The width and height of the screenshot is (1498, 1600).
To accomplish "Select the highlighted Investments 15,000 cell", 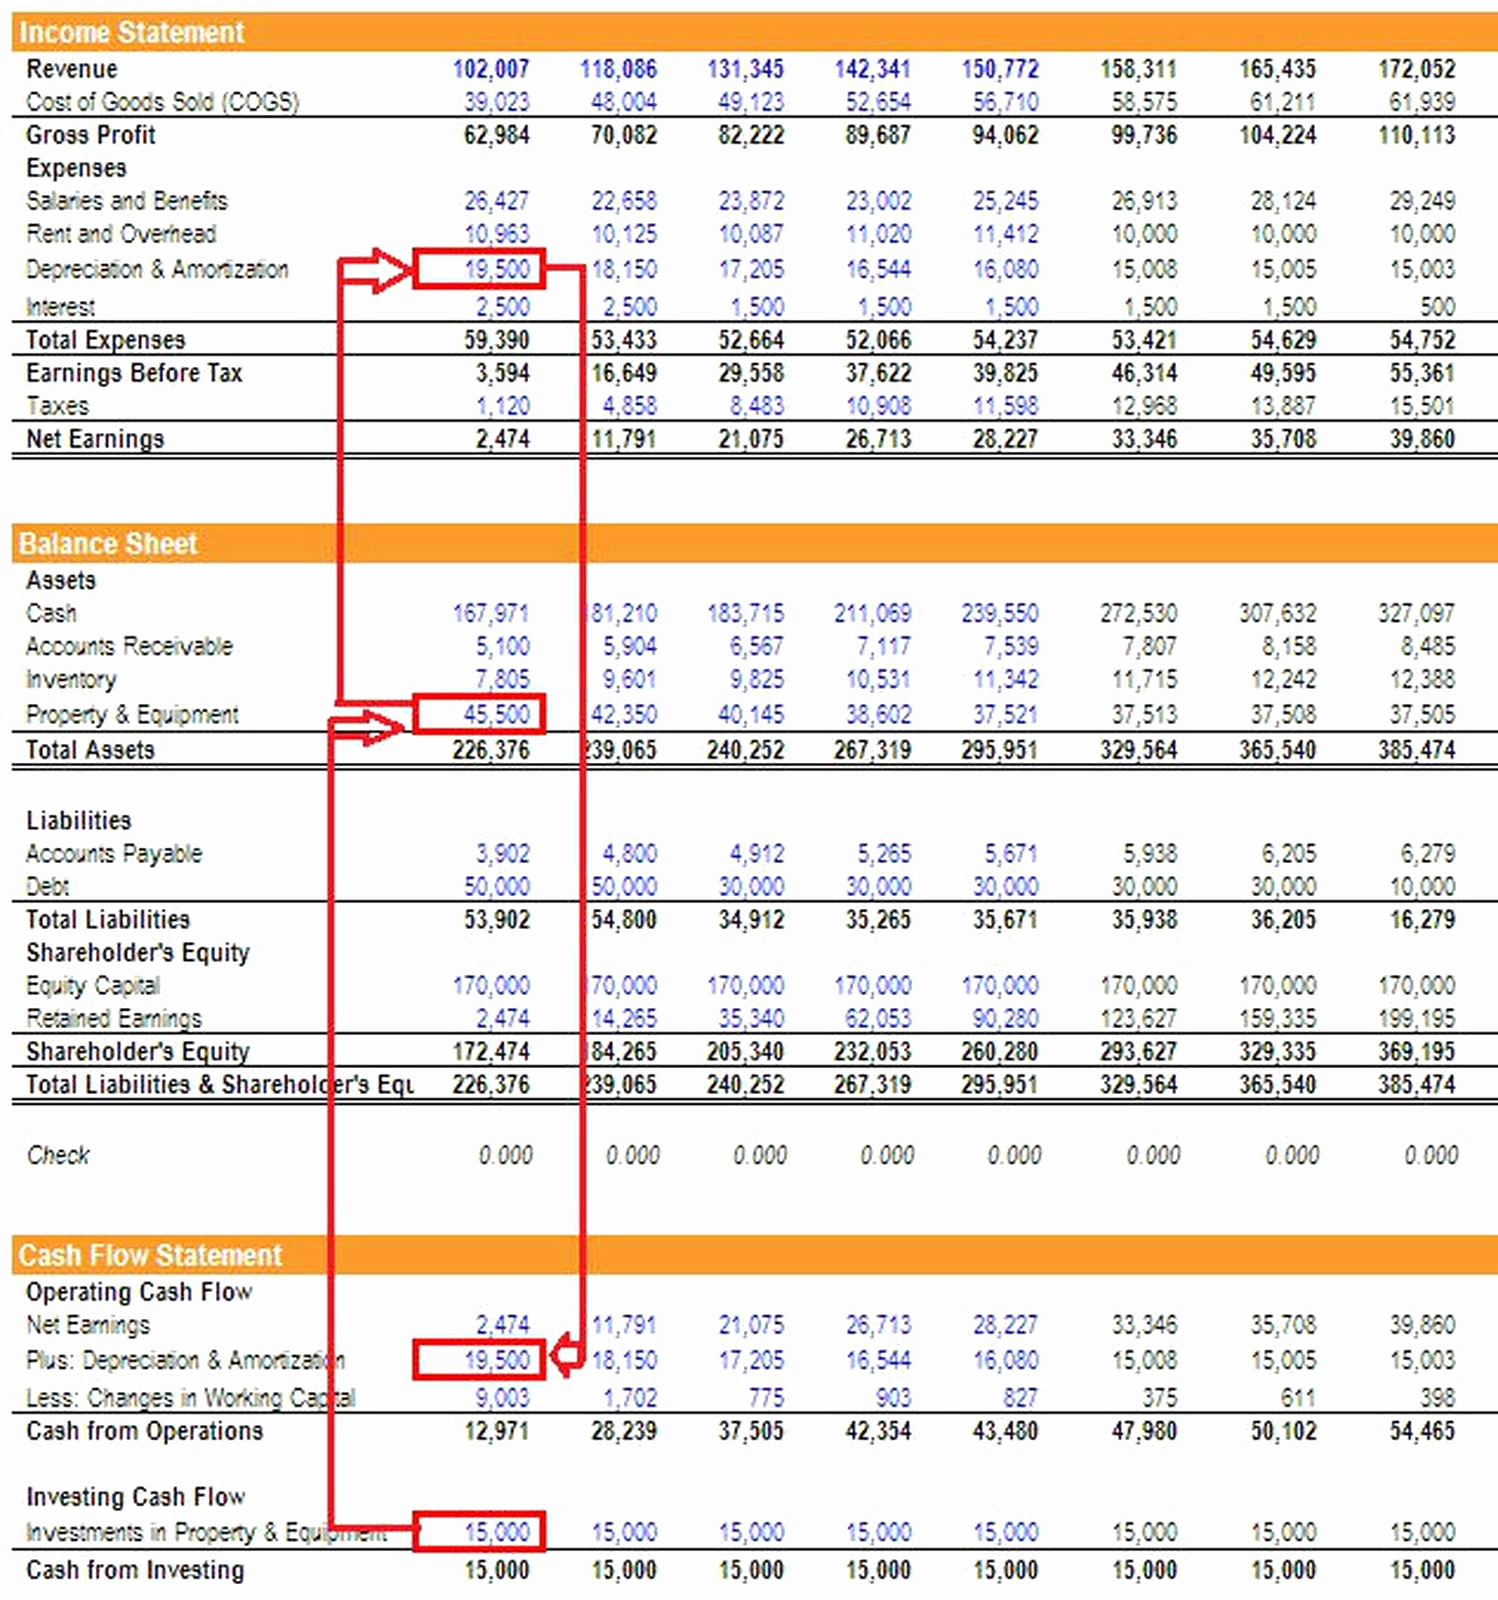I will (x=479, y=1531).
